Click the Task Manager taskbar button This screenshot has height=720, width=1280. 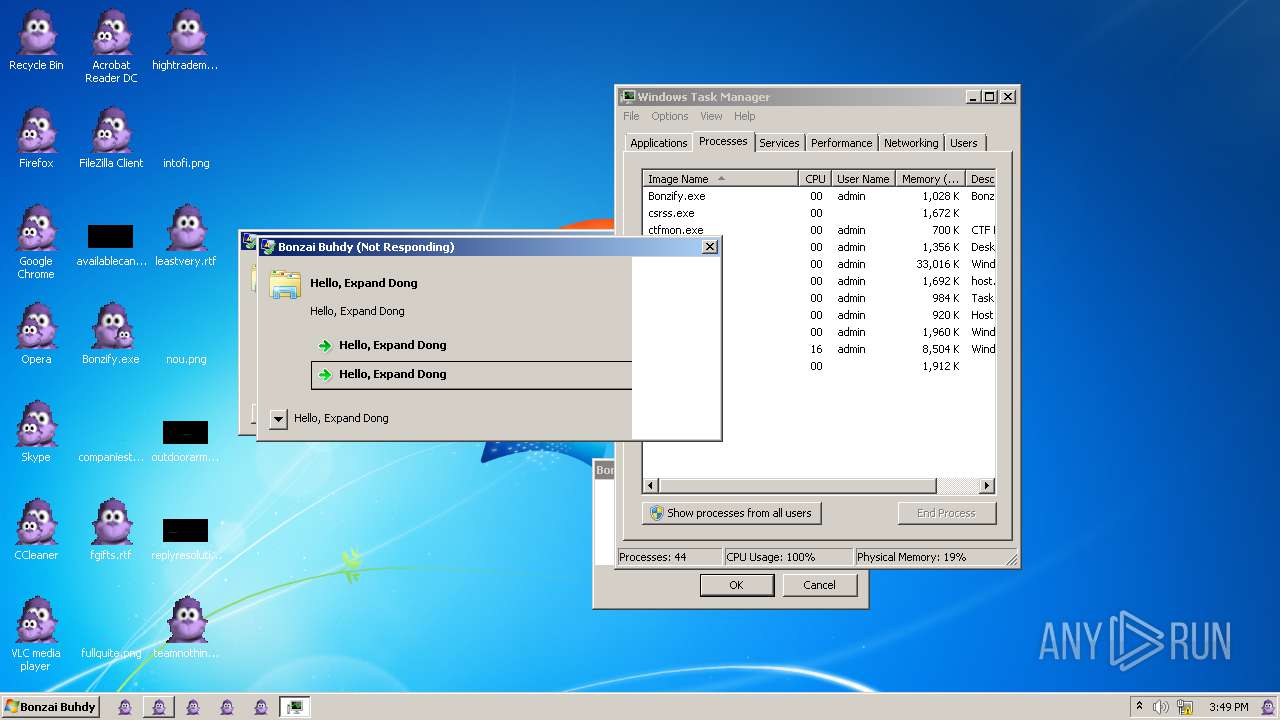[x=294, y=706]
